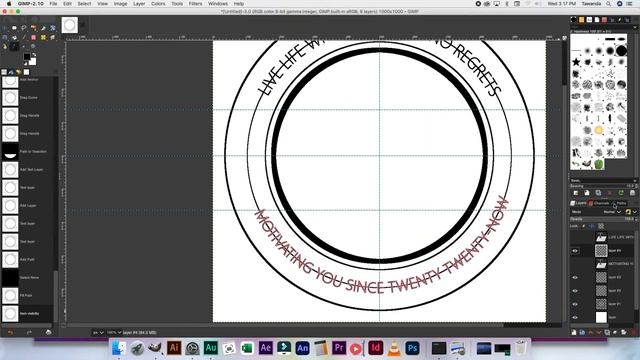Toggle visibility eye of second layer
This screenshot has height=360, width=640.
point(575,251)
